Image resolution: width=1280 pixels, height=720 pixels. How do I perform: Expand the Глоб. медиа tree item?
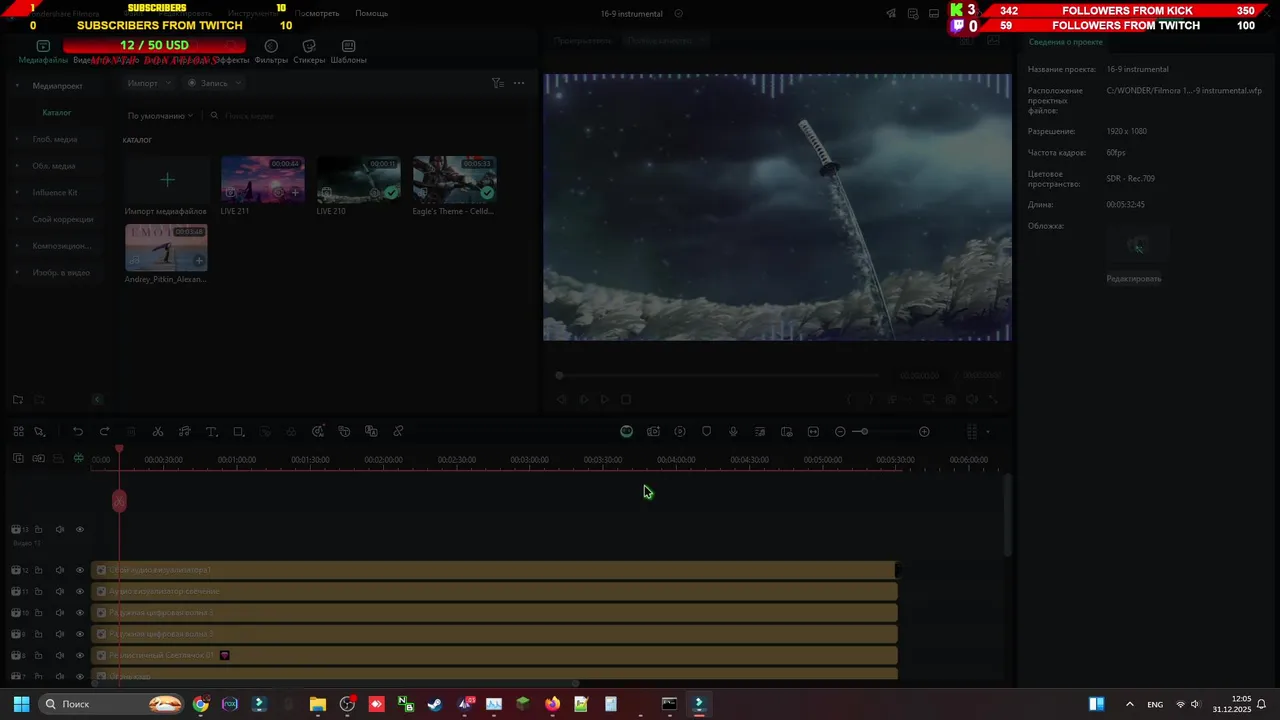pyautogui.click(x=17, y=139)
